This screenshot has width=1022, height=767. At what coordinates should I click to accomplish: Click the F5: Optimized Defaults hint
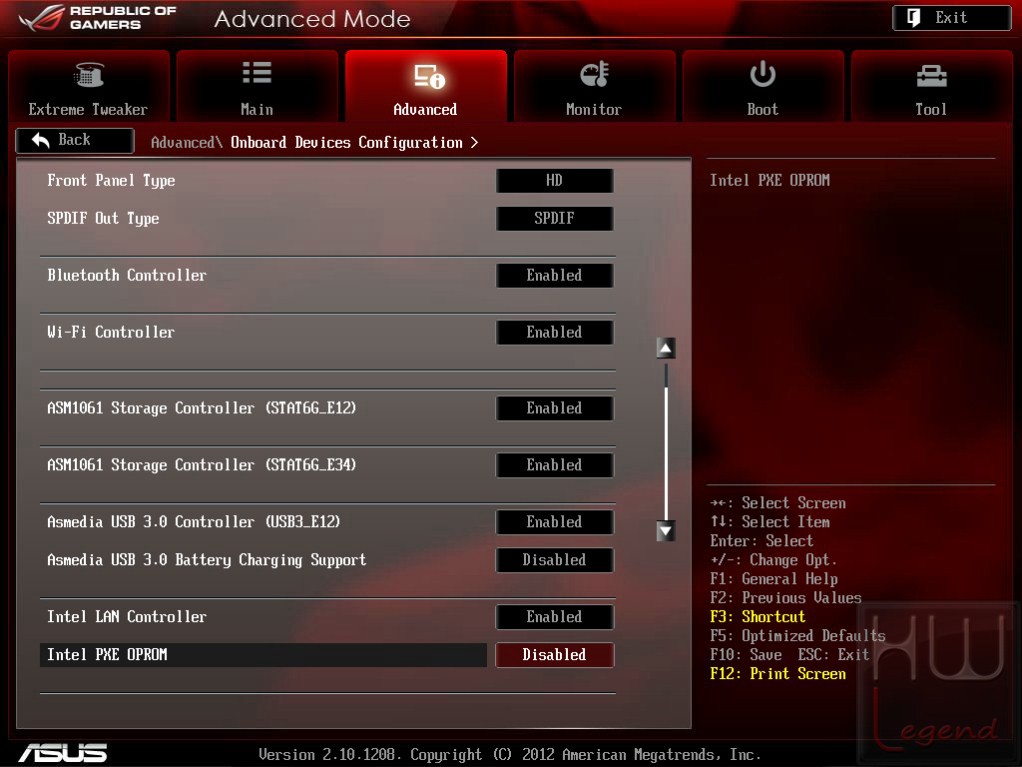tap(798, 635)
